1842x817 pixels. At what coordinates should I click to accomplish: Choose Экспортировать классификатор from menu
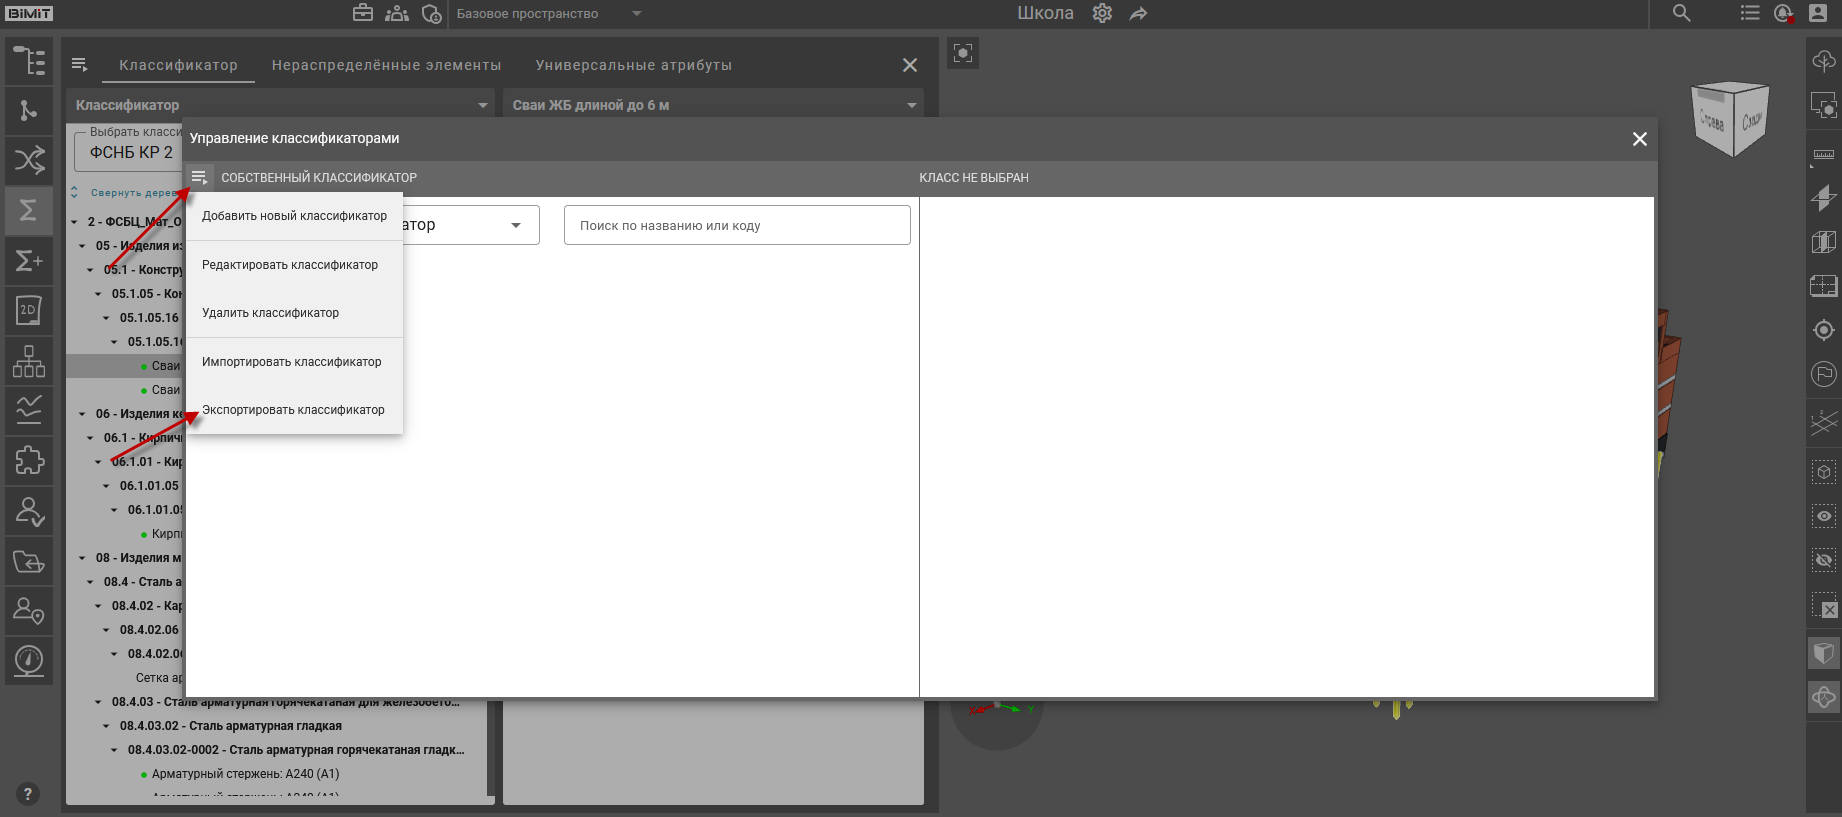[293, 410]
